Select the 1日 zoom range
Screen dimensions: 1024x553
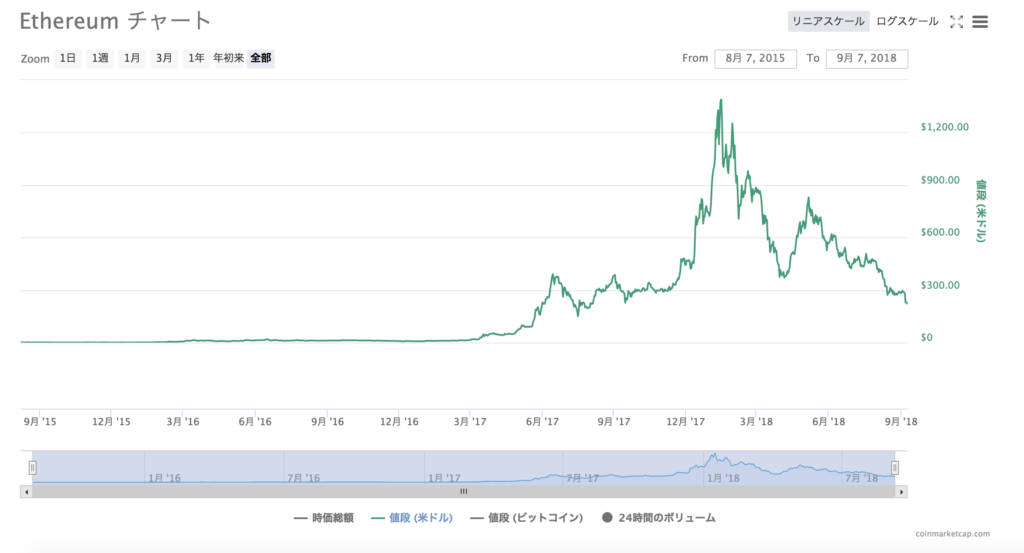tap(67, 58)
